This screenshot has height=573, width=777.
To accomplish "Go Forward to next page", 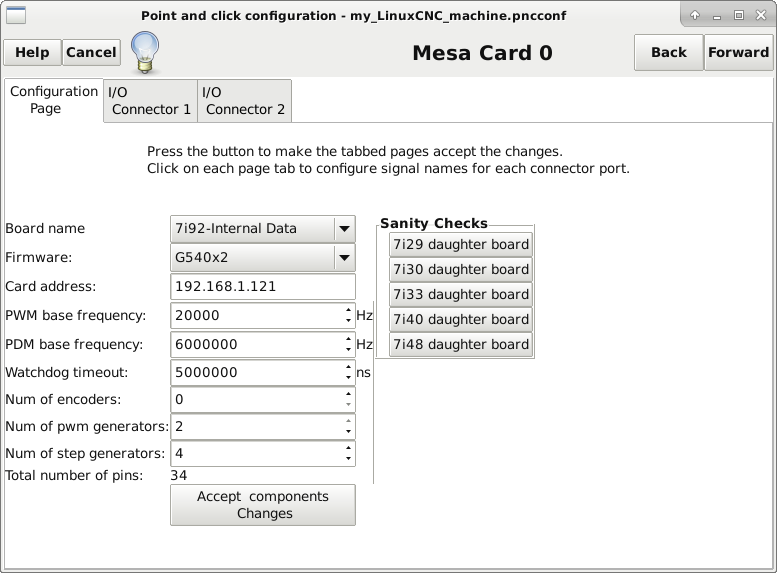I will pyautogui.click(x=738, y=53).
